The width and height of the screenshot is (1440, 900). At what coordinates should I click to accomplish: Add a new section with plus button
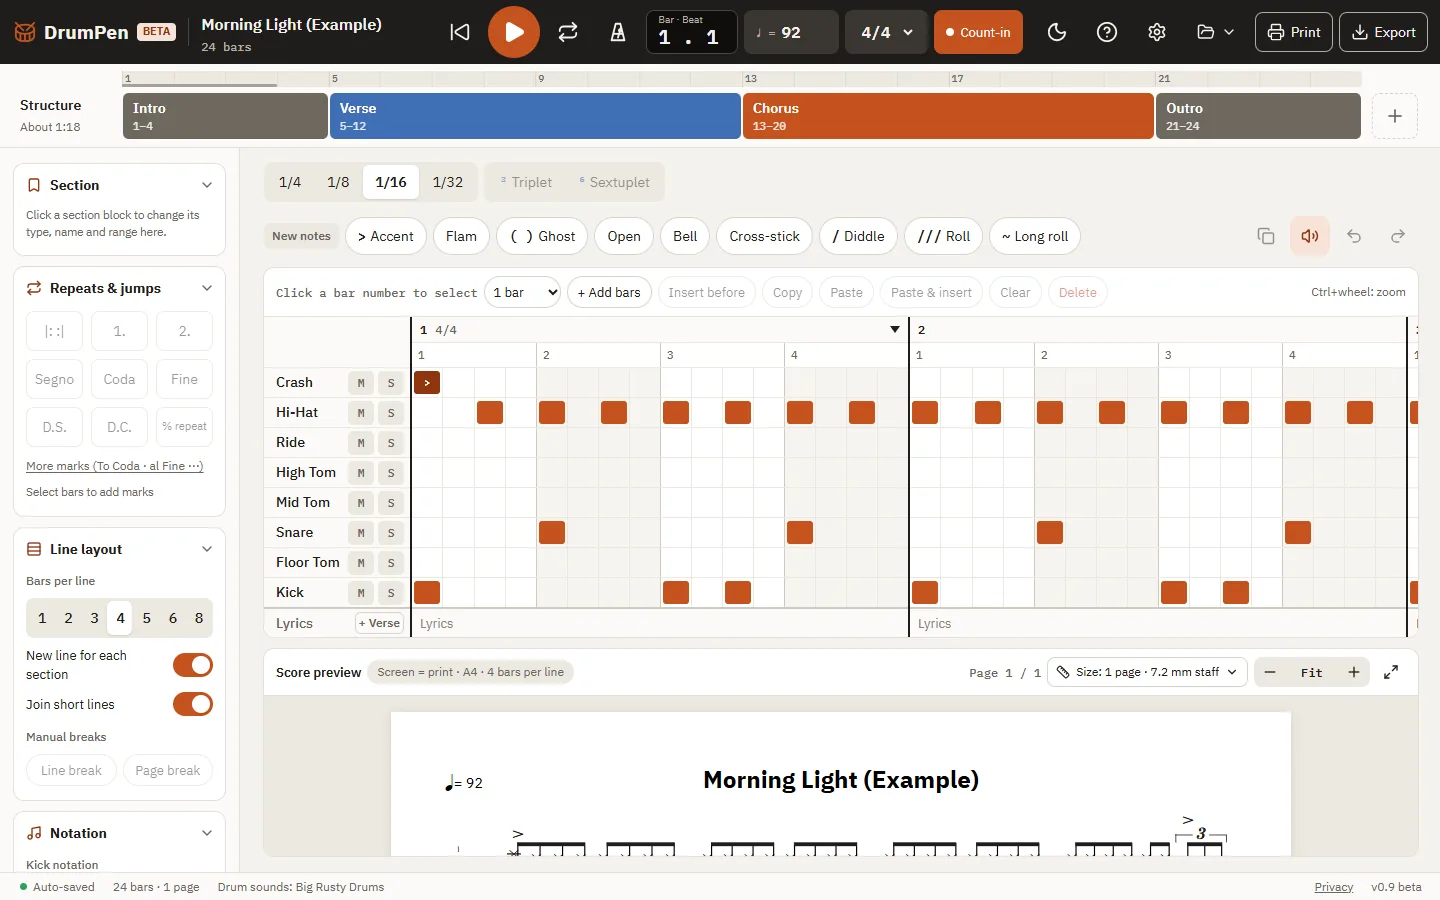(x=1395, y=116)
